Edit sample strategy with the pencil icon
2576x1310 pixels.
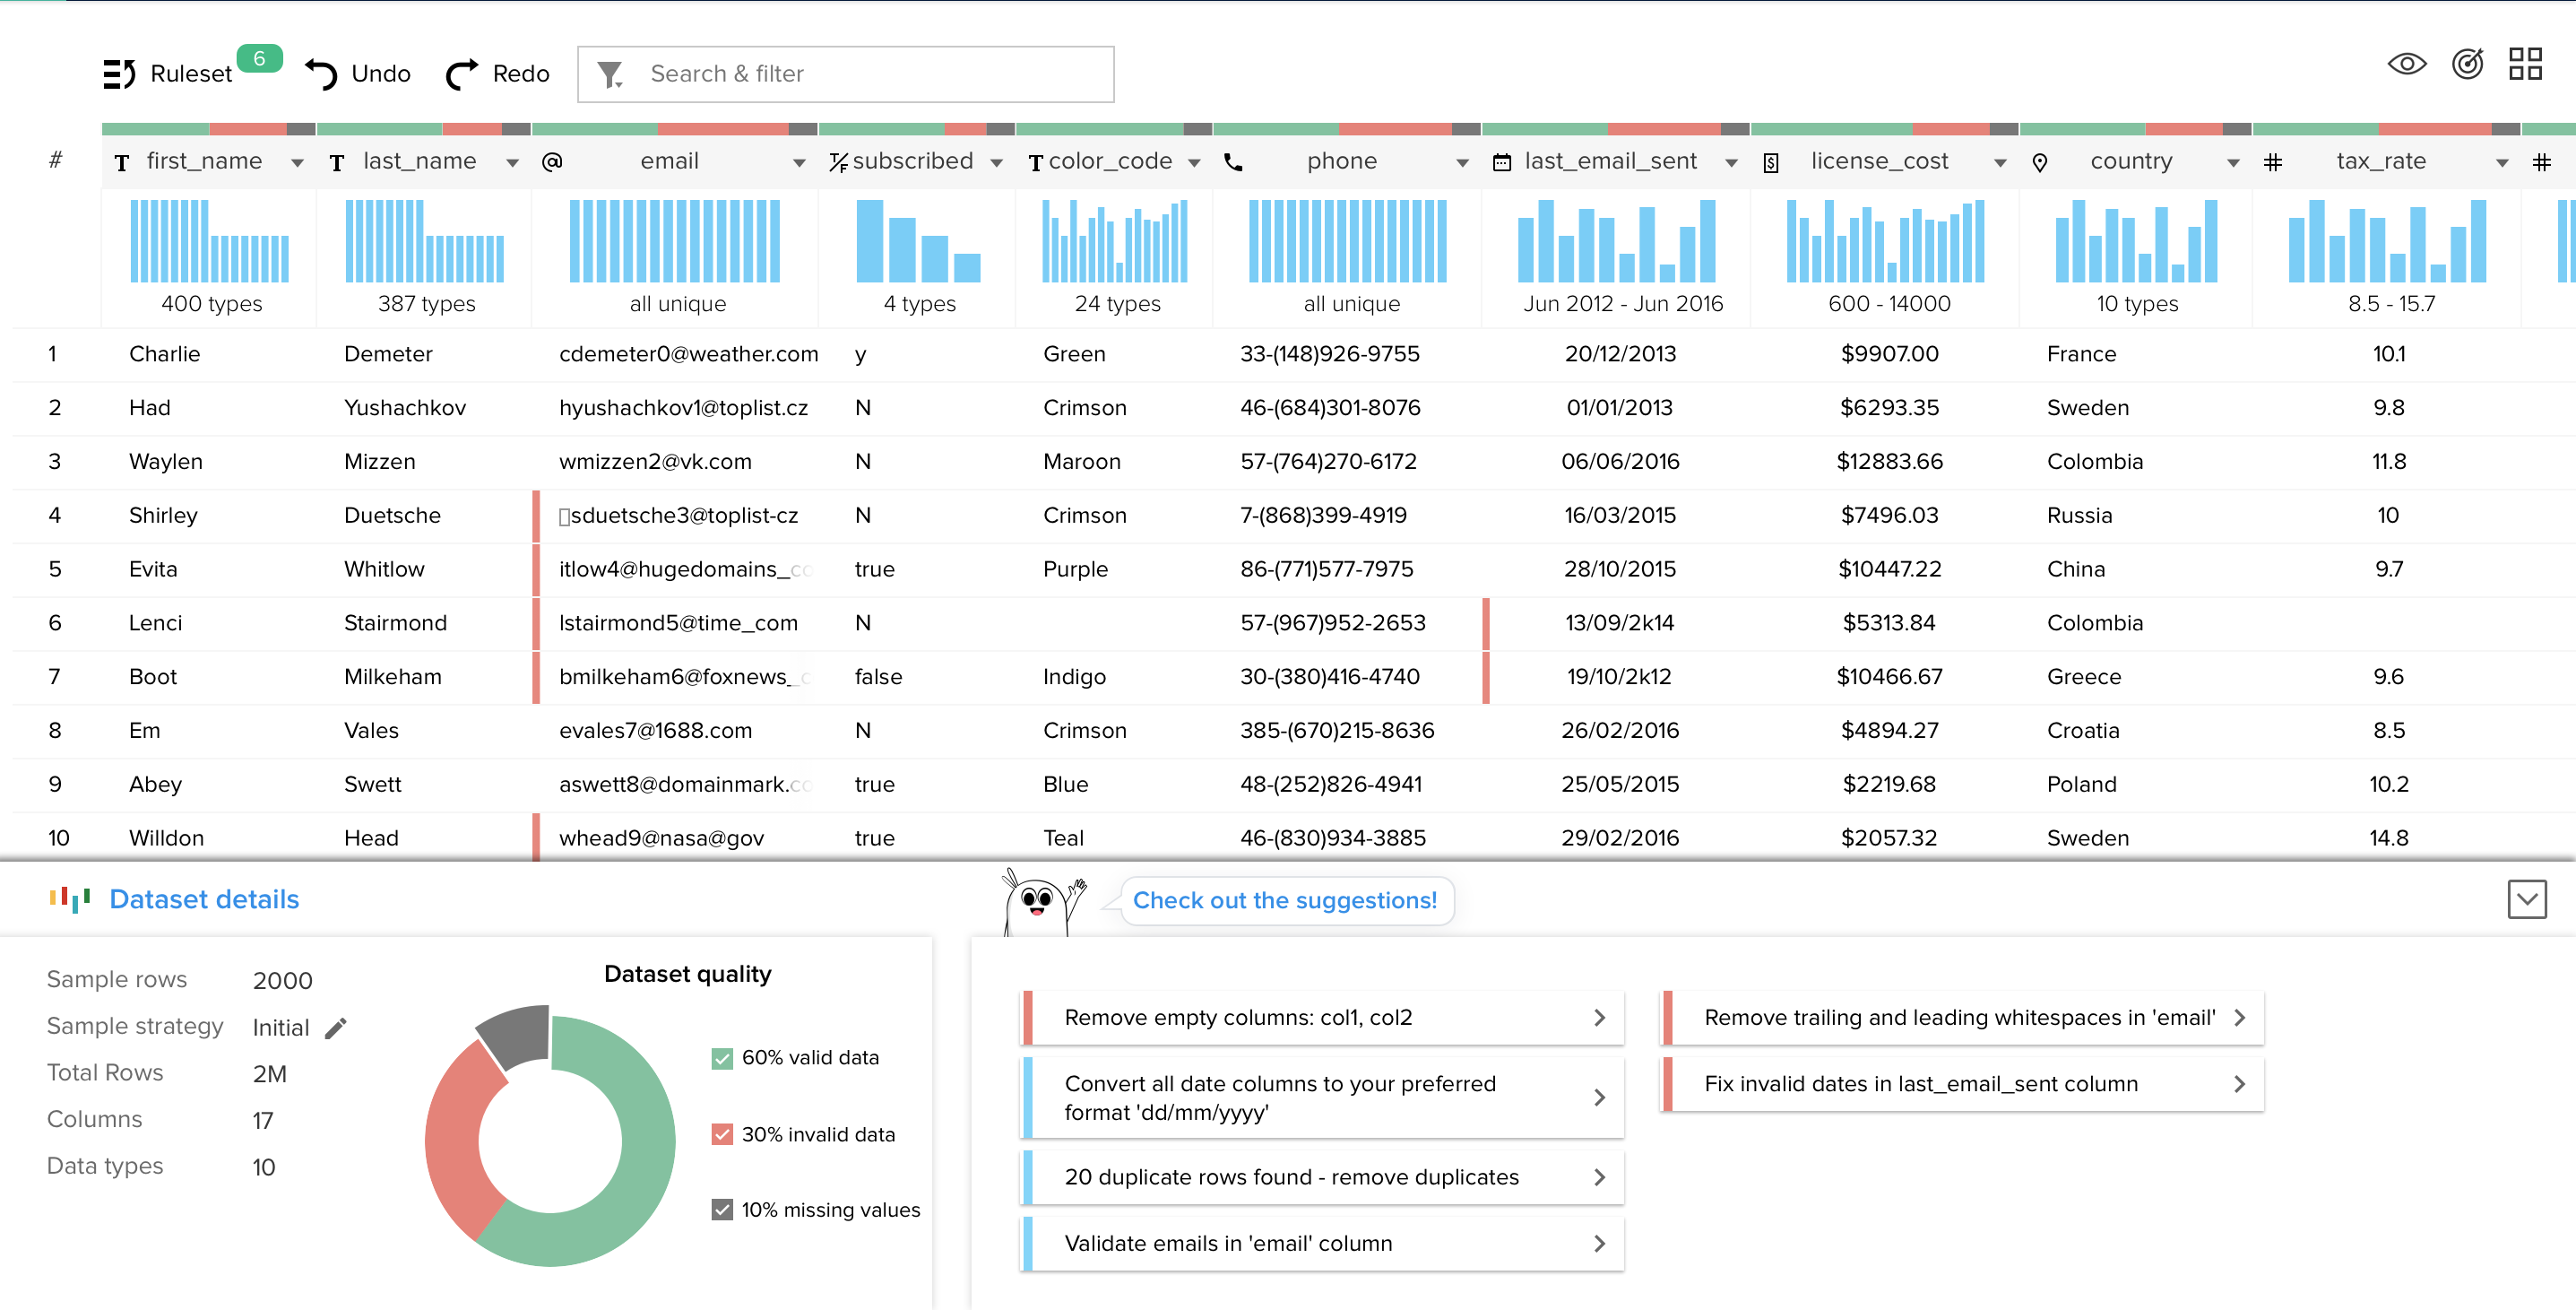[336, 1028]
